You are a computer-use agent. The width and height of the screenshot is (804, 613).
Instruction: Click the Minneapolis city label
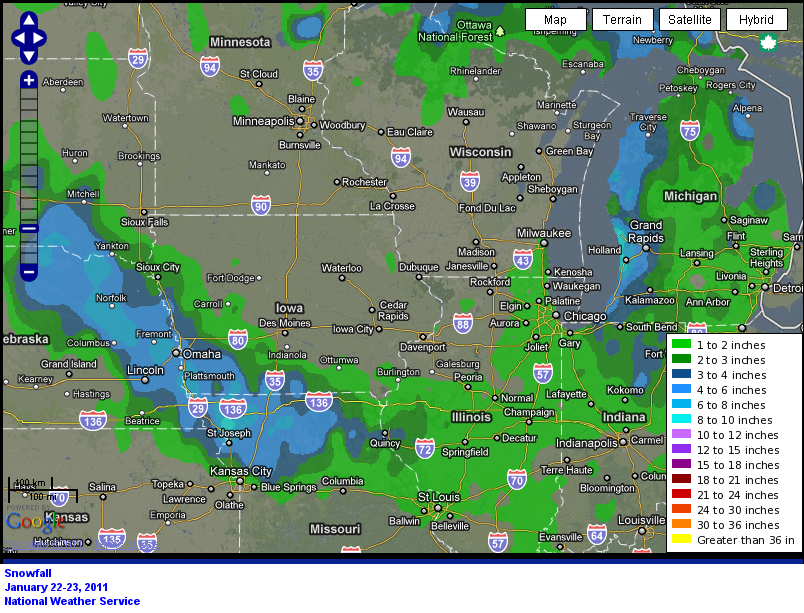pos(264,121)
